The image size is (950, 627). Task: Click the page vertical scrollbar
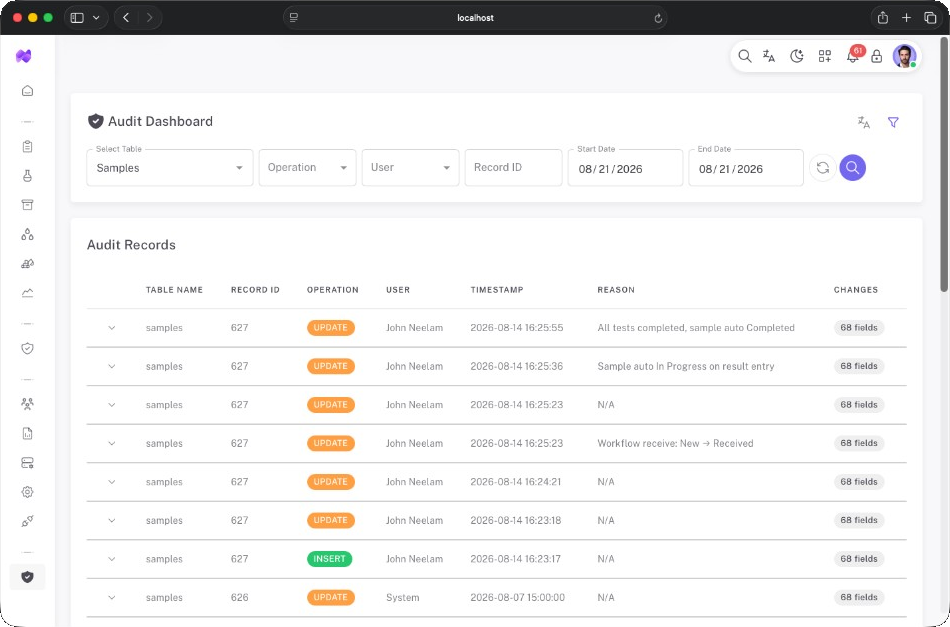click(x=944, y=164)
